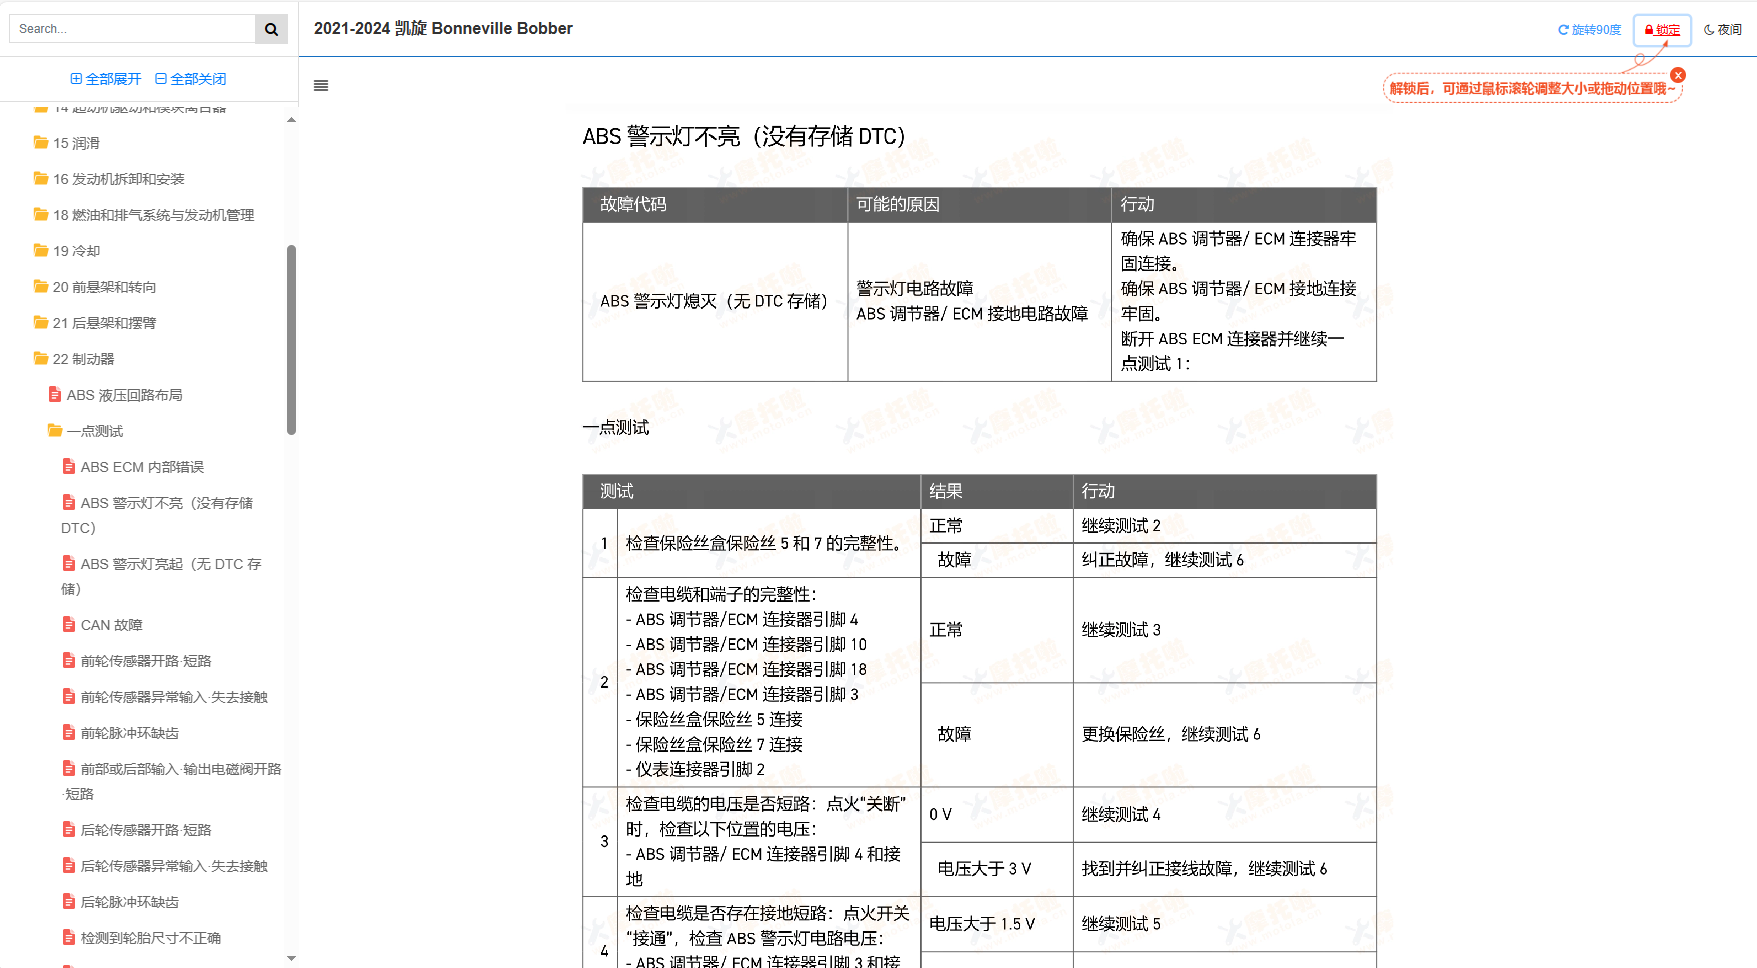Collapse all tree items with 全部关闭
The image size is (1757, 968).
190,79
